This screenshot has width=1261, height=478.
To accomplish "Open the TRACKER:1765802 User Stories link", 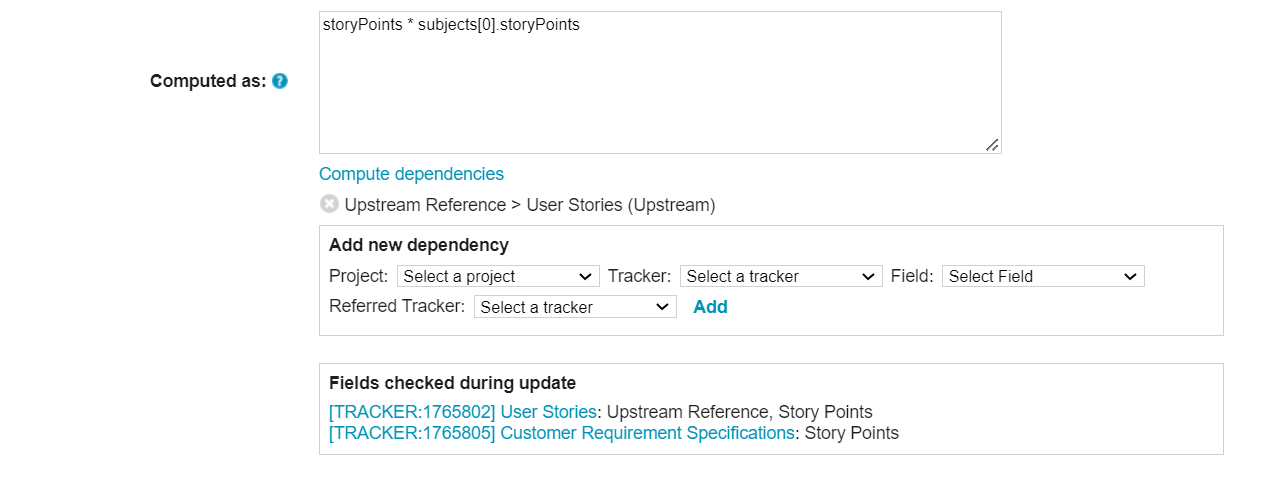I will click(462, 412).
